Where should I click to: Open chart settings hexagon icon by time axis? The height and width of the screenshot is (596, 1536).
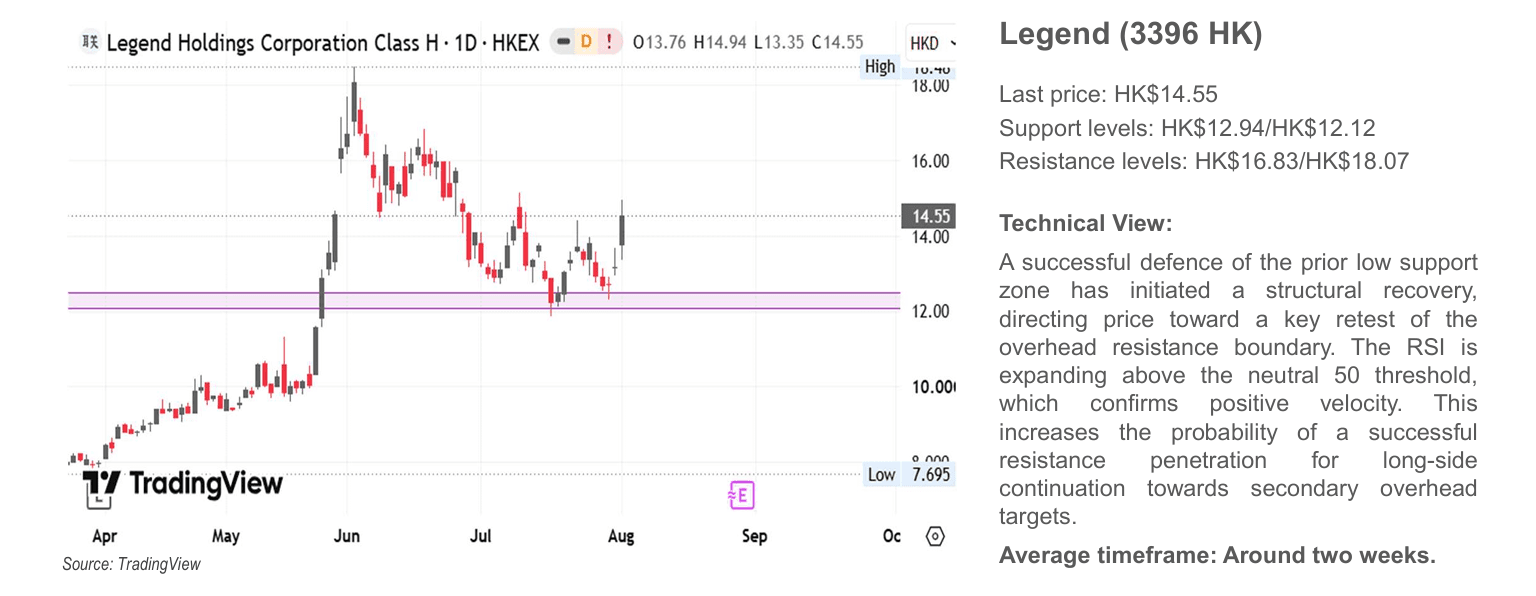tap(935, 536)
